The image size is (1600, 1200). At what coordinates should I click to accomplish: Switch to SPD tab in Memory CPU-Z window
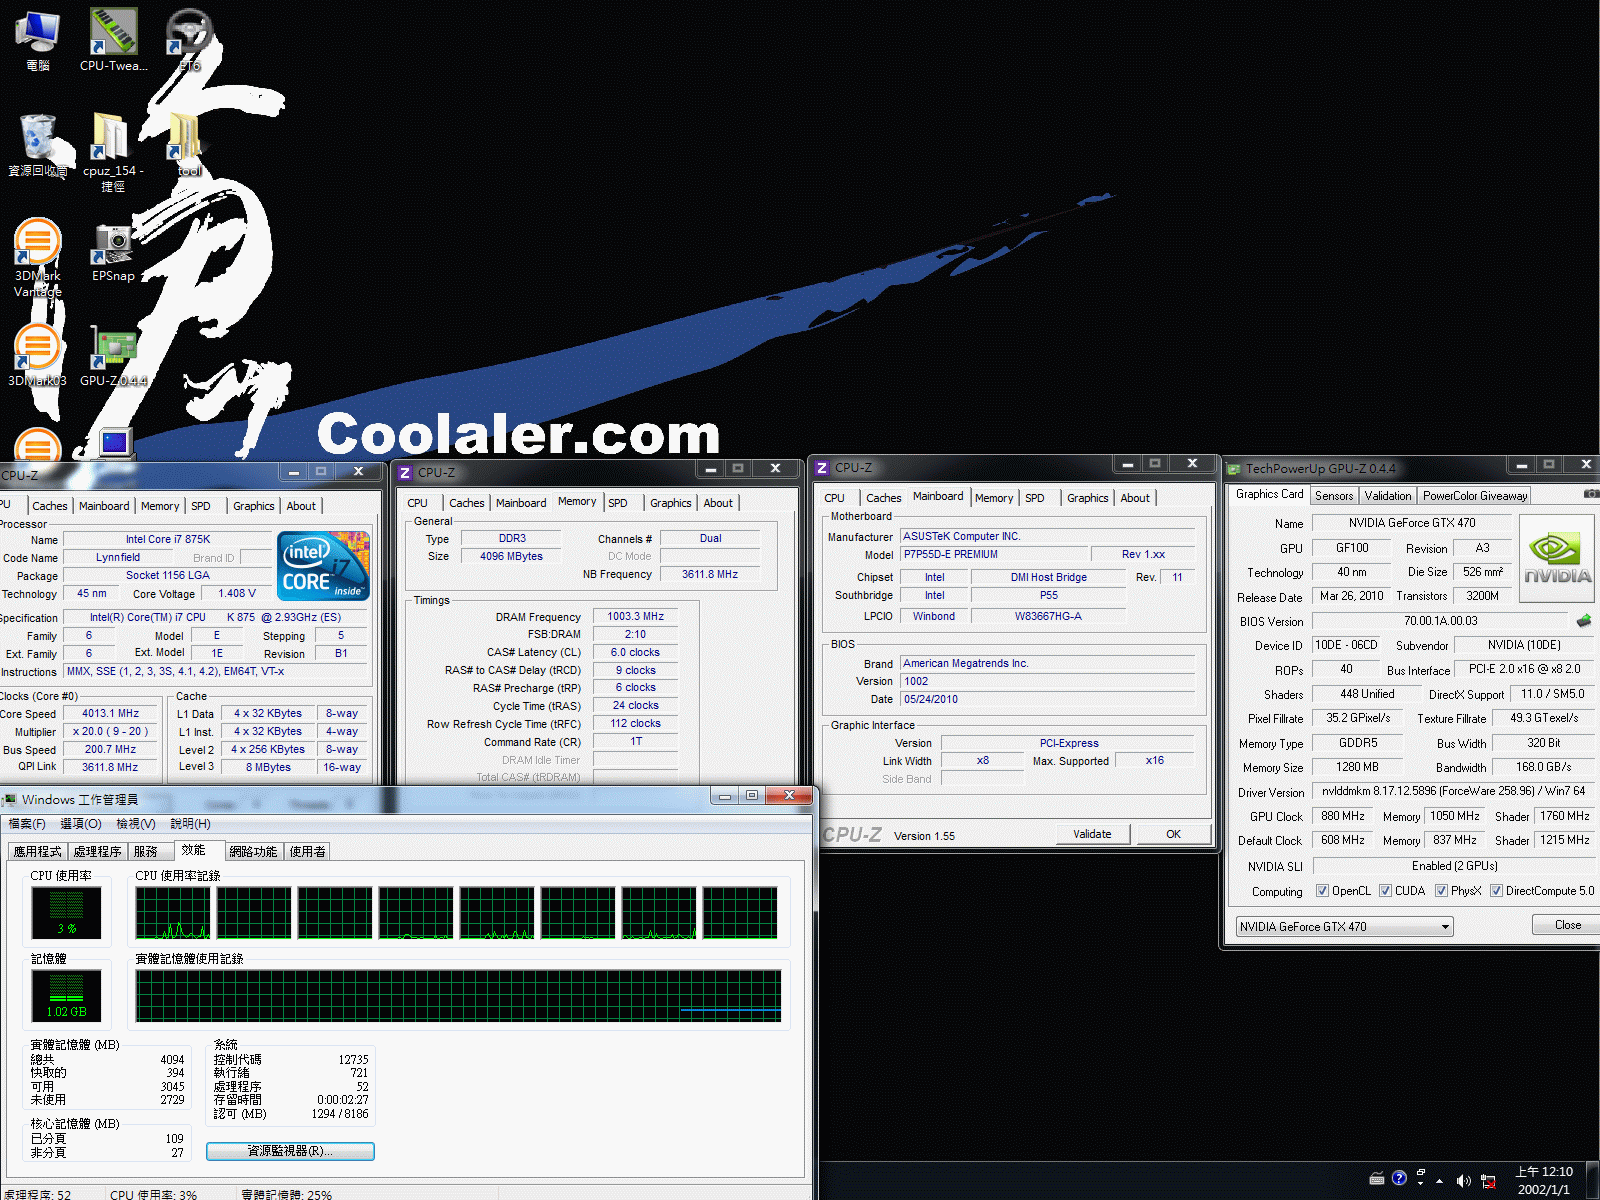pyautogui.click(x=618, y=503)
